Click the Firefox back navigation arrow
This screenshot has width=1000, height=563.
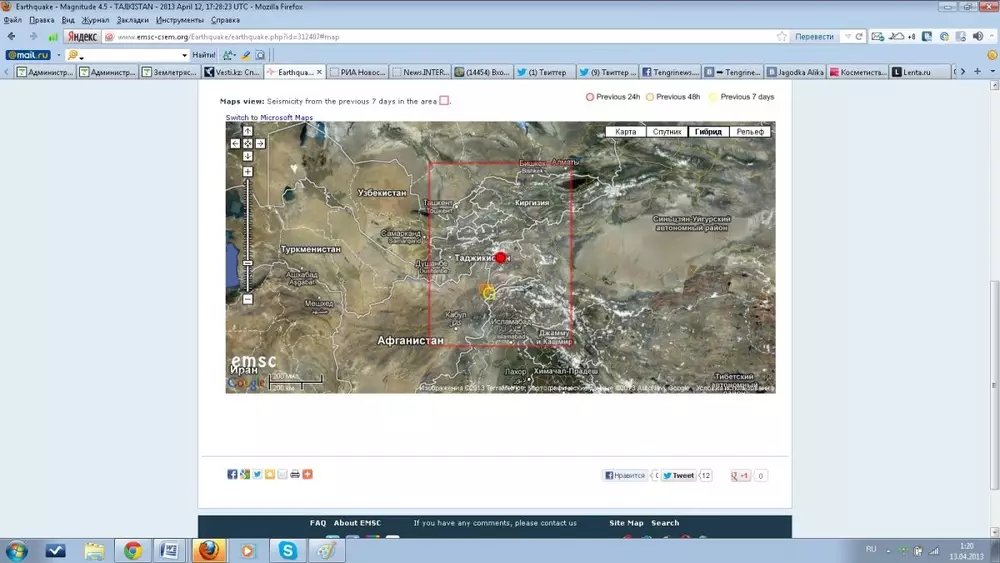click(13, 36)
